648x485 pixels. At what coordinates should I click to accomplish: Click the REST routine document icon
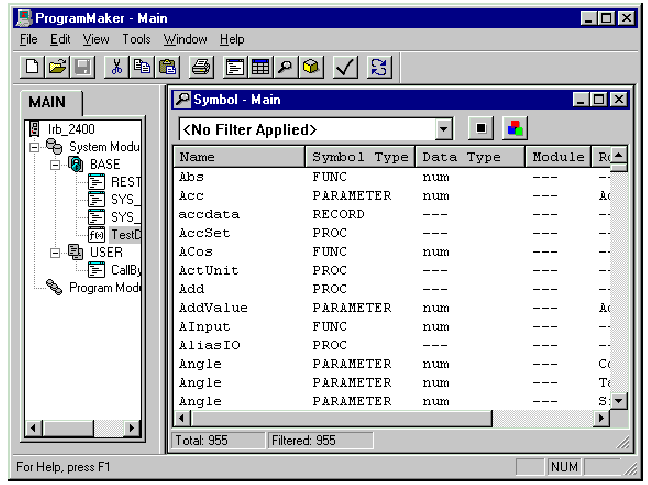[x=96, y=182]
